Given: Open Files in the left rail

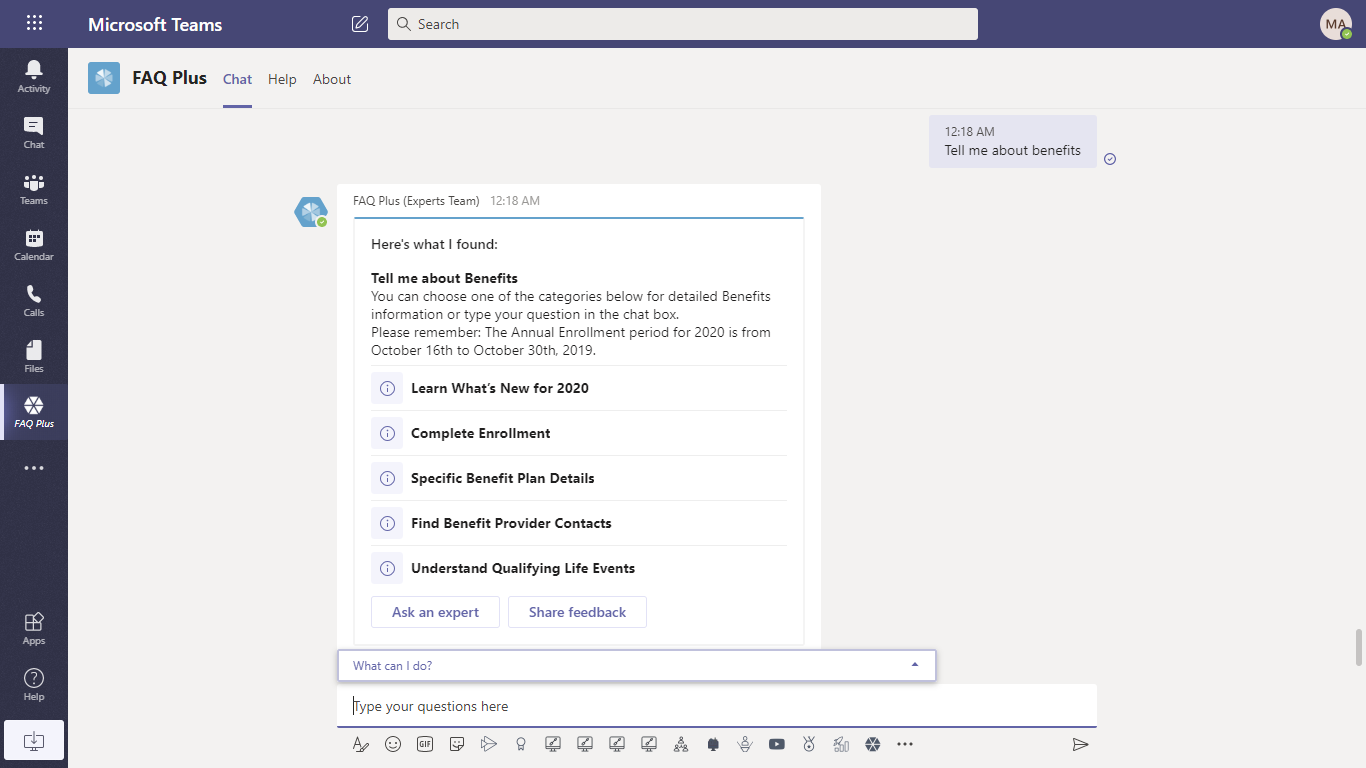Looking at the screenshot, I should (x=34, y=356).
